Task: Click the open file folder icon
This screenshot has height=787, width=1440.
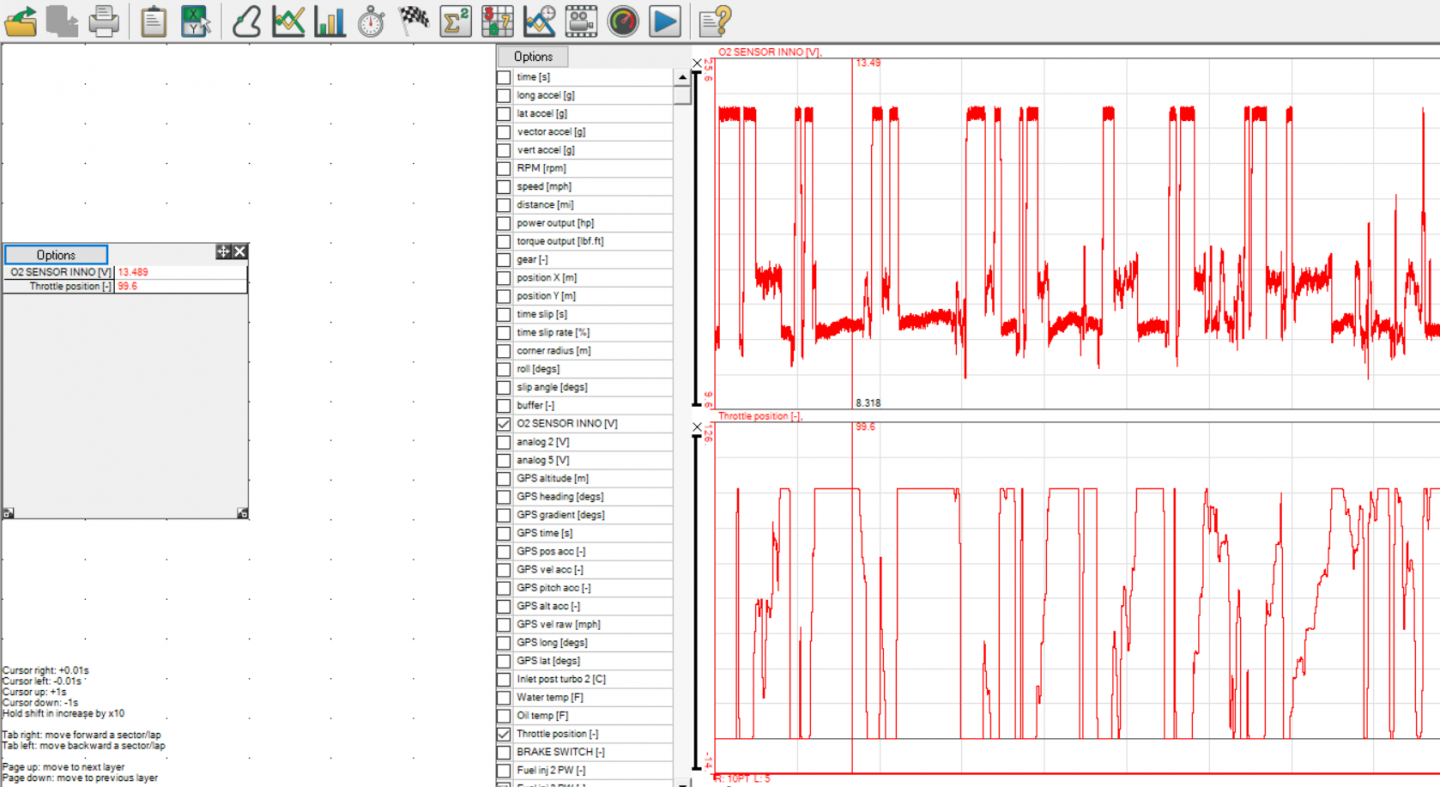Action: pyautogui.click(x=21, y=20)
